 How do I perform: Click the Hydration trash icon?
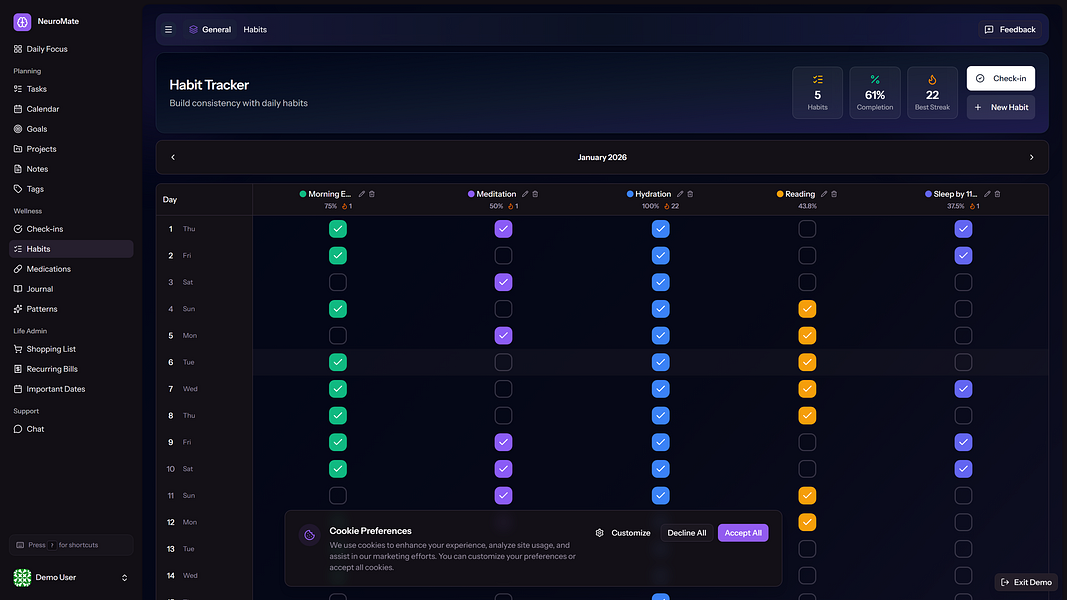tap(690, 194)
